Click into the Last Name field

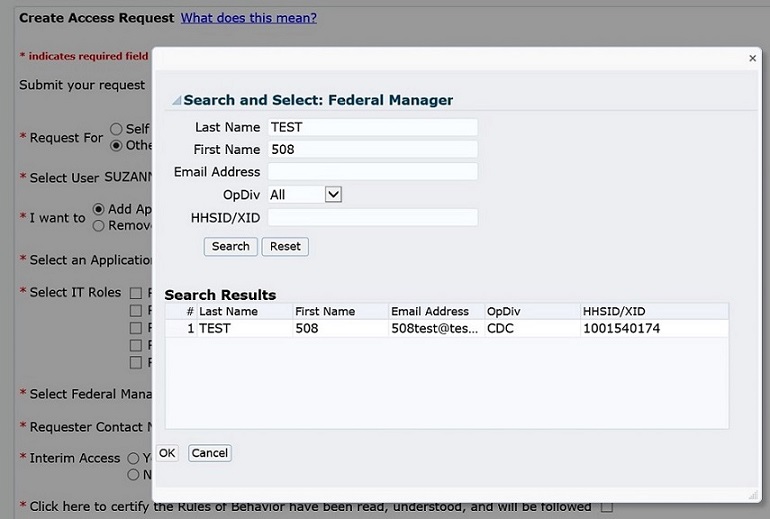tap(372, 127)
